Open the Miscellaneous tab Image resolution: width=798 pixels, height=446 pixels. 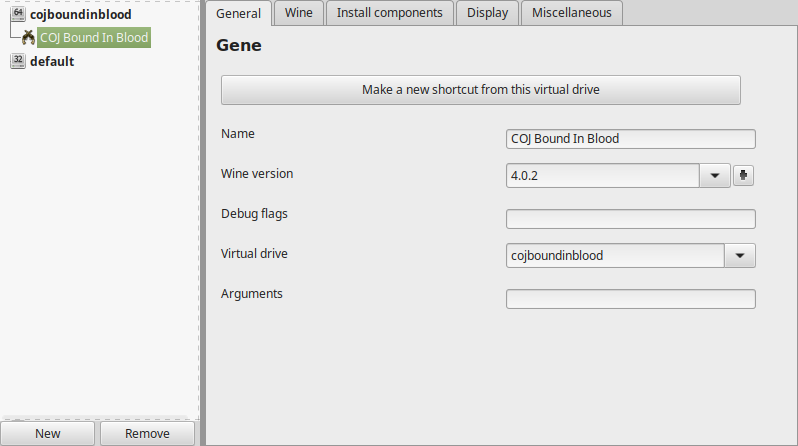572,13
